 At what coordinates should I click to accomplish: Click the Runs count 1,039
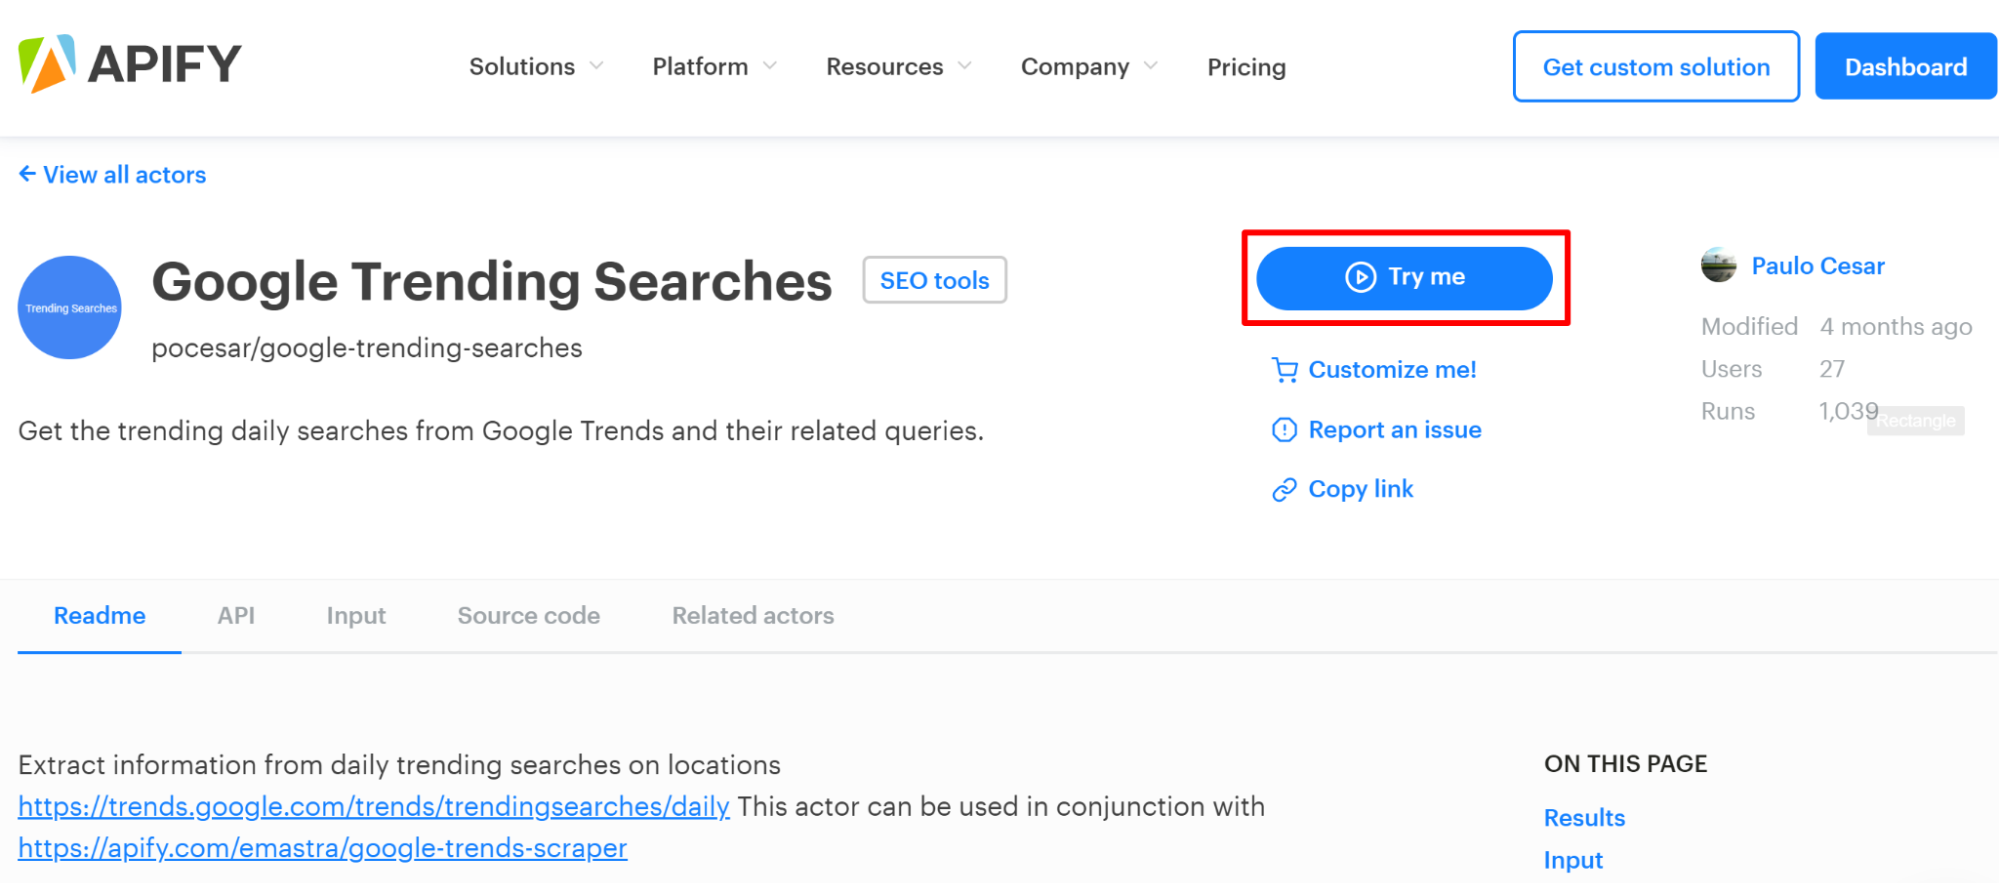pyautogui.click(x=1848, y=411)
